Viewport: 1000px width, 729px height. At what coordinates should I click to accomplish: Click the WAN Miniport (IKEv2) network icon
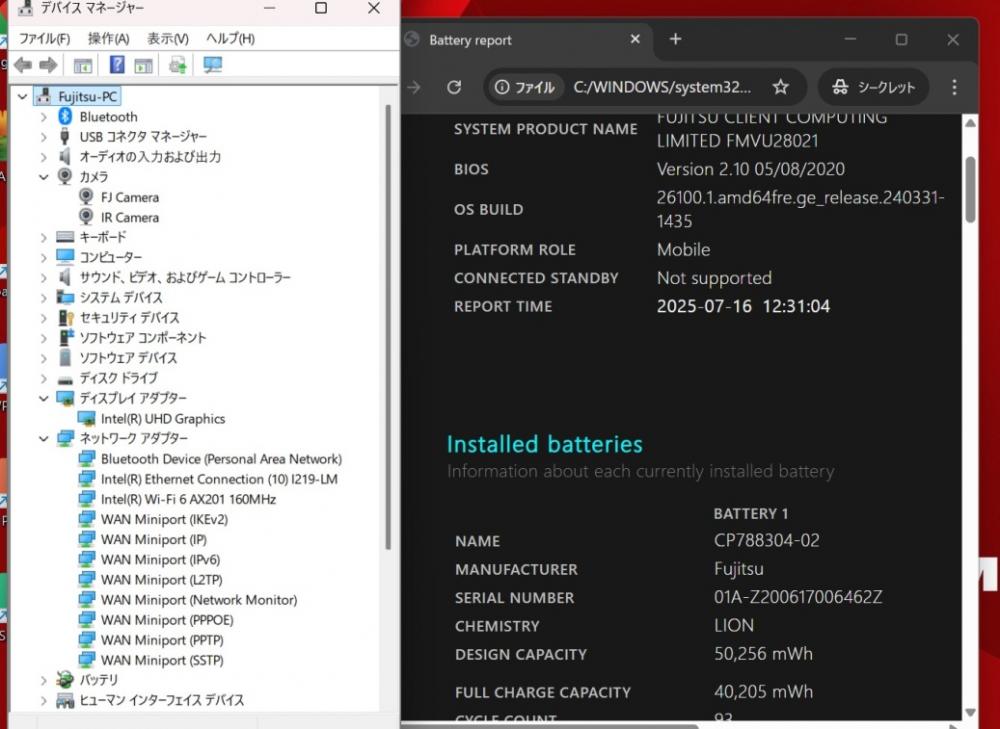coord(86,519)
